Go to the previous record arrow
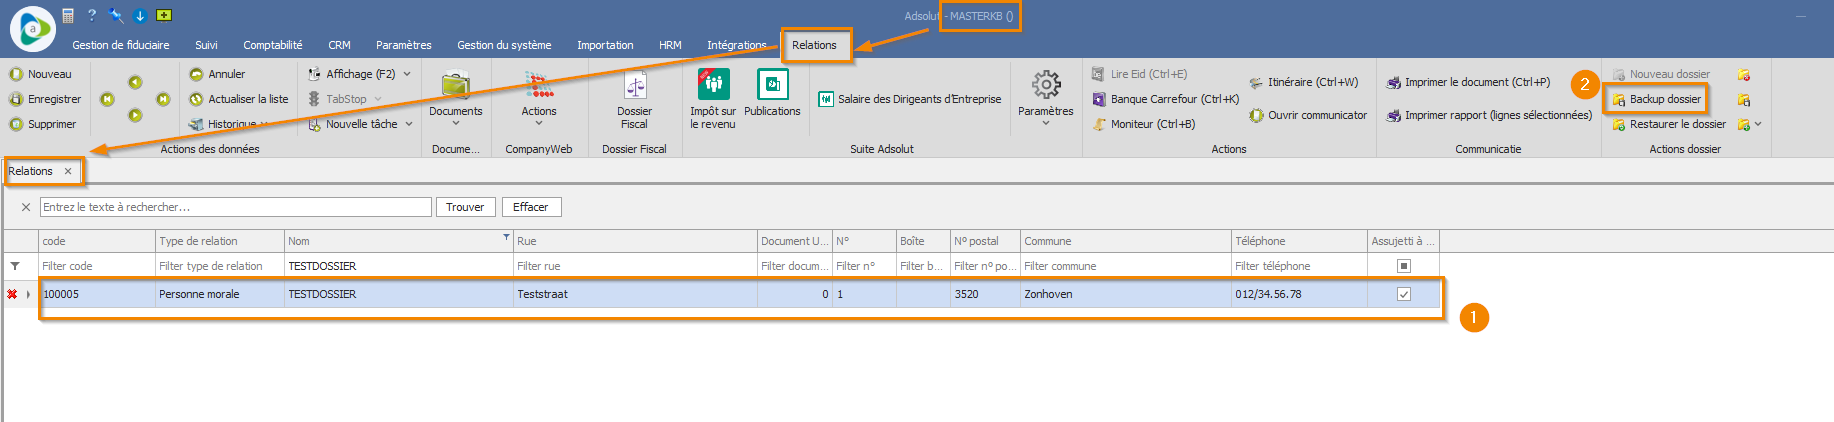 [x=135, y=82]
